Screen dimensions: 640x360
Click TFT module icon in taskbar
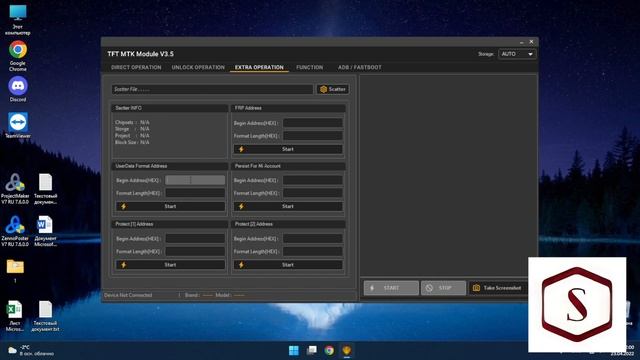tap(347, 350)
